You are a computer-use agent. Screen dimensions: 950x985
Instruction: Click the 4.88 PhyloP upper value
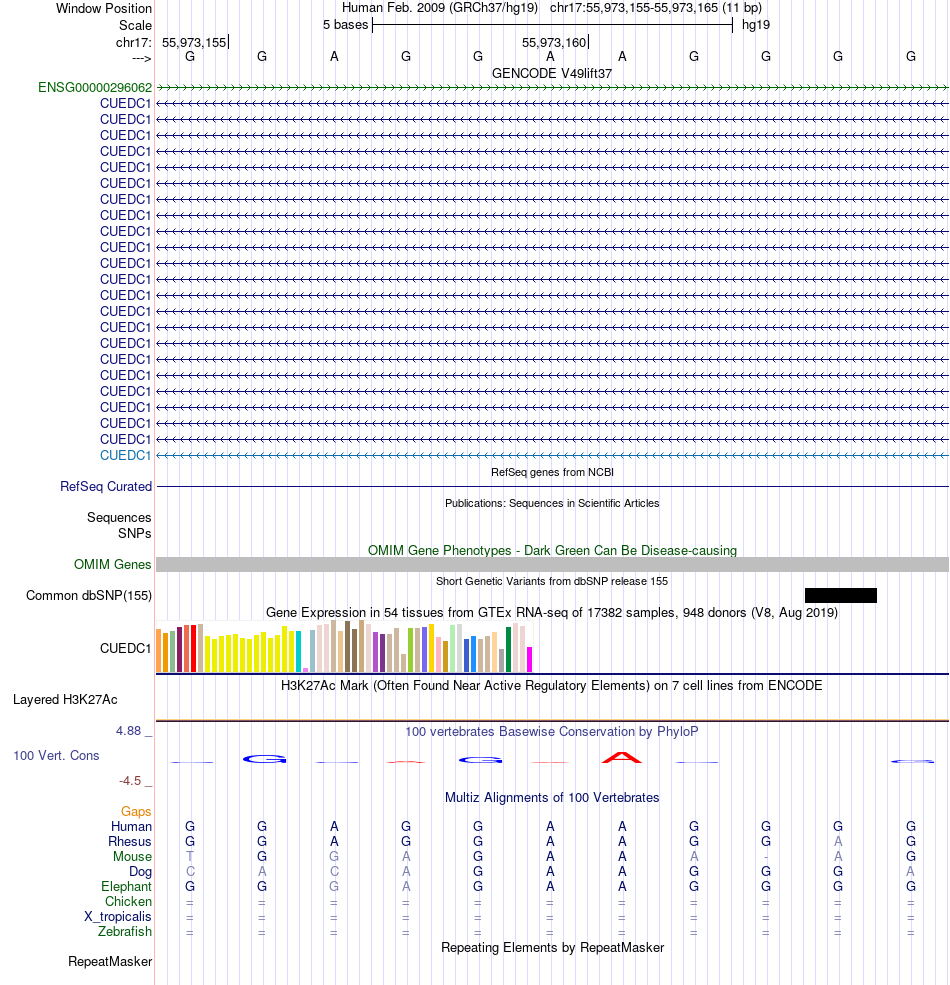click(128, 731)
